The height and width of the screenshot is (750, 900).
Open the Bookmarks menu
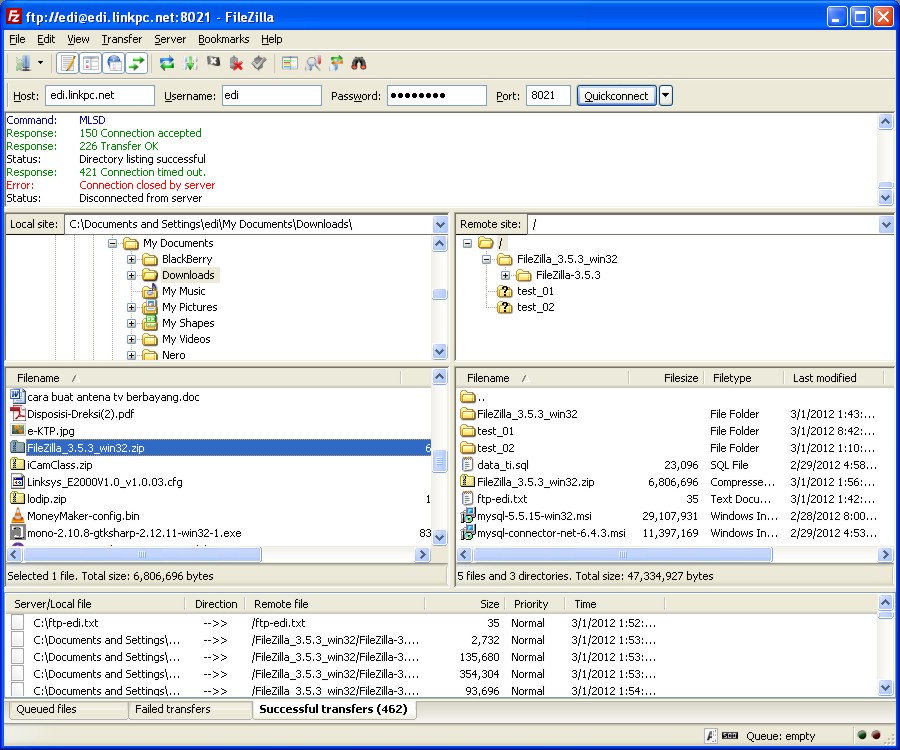tap(223, 39)
